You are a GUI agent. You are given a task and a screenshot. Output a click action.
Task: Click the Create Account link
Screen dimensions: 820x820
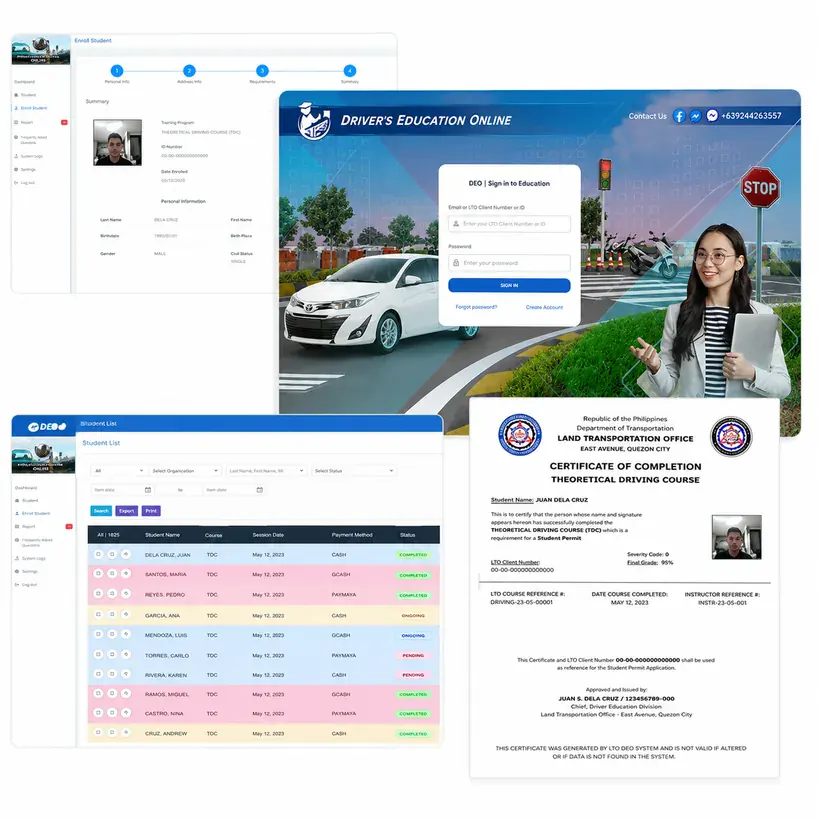[544, 308]
